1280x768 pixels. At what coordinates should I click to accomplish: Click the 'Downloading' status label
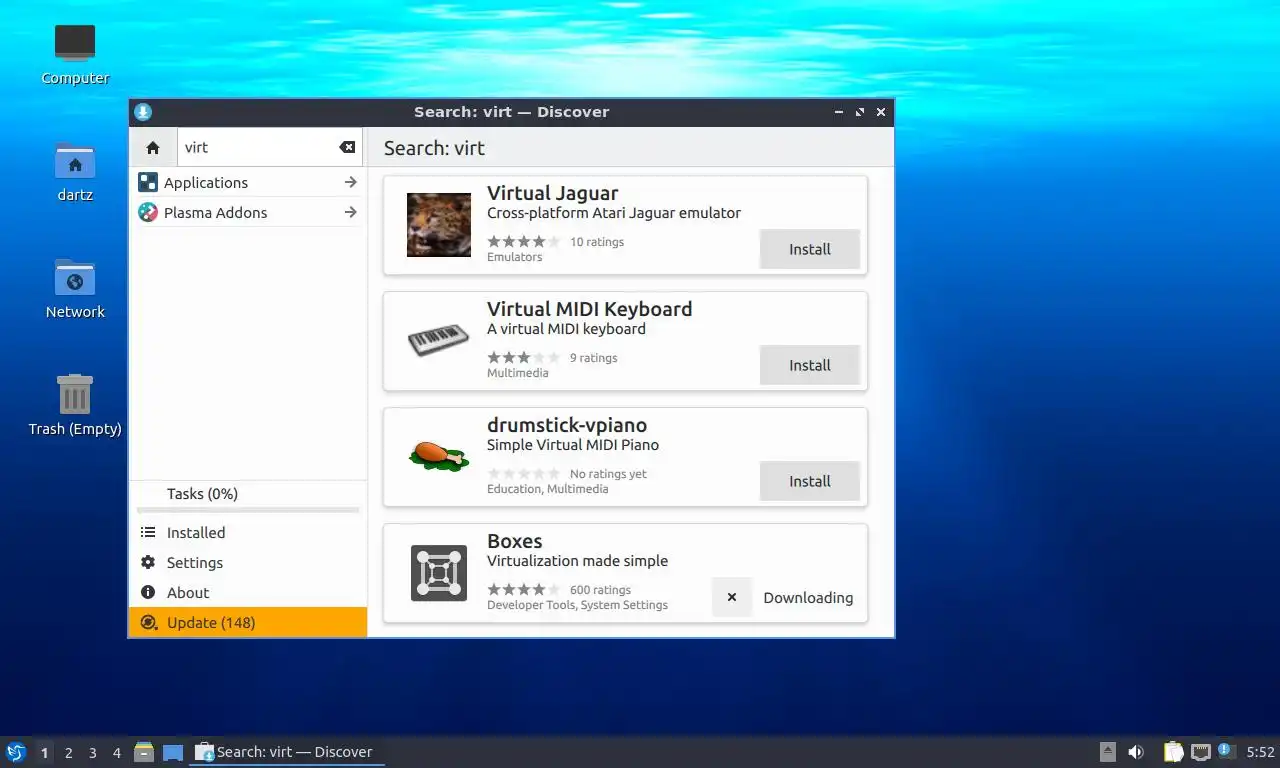tap(808, 597)
